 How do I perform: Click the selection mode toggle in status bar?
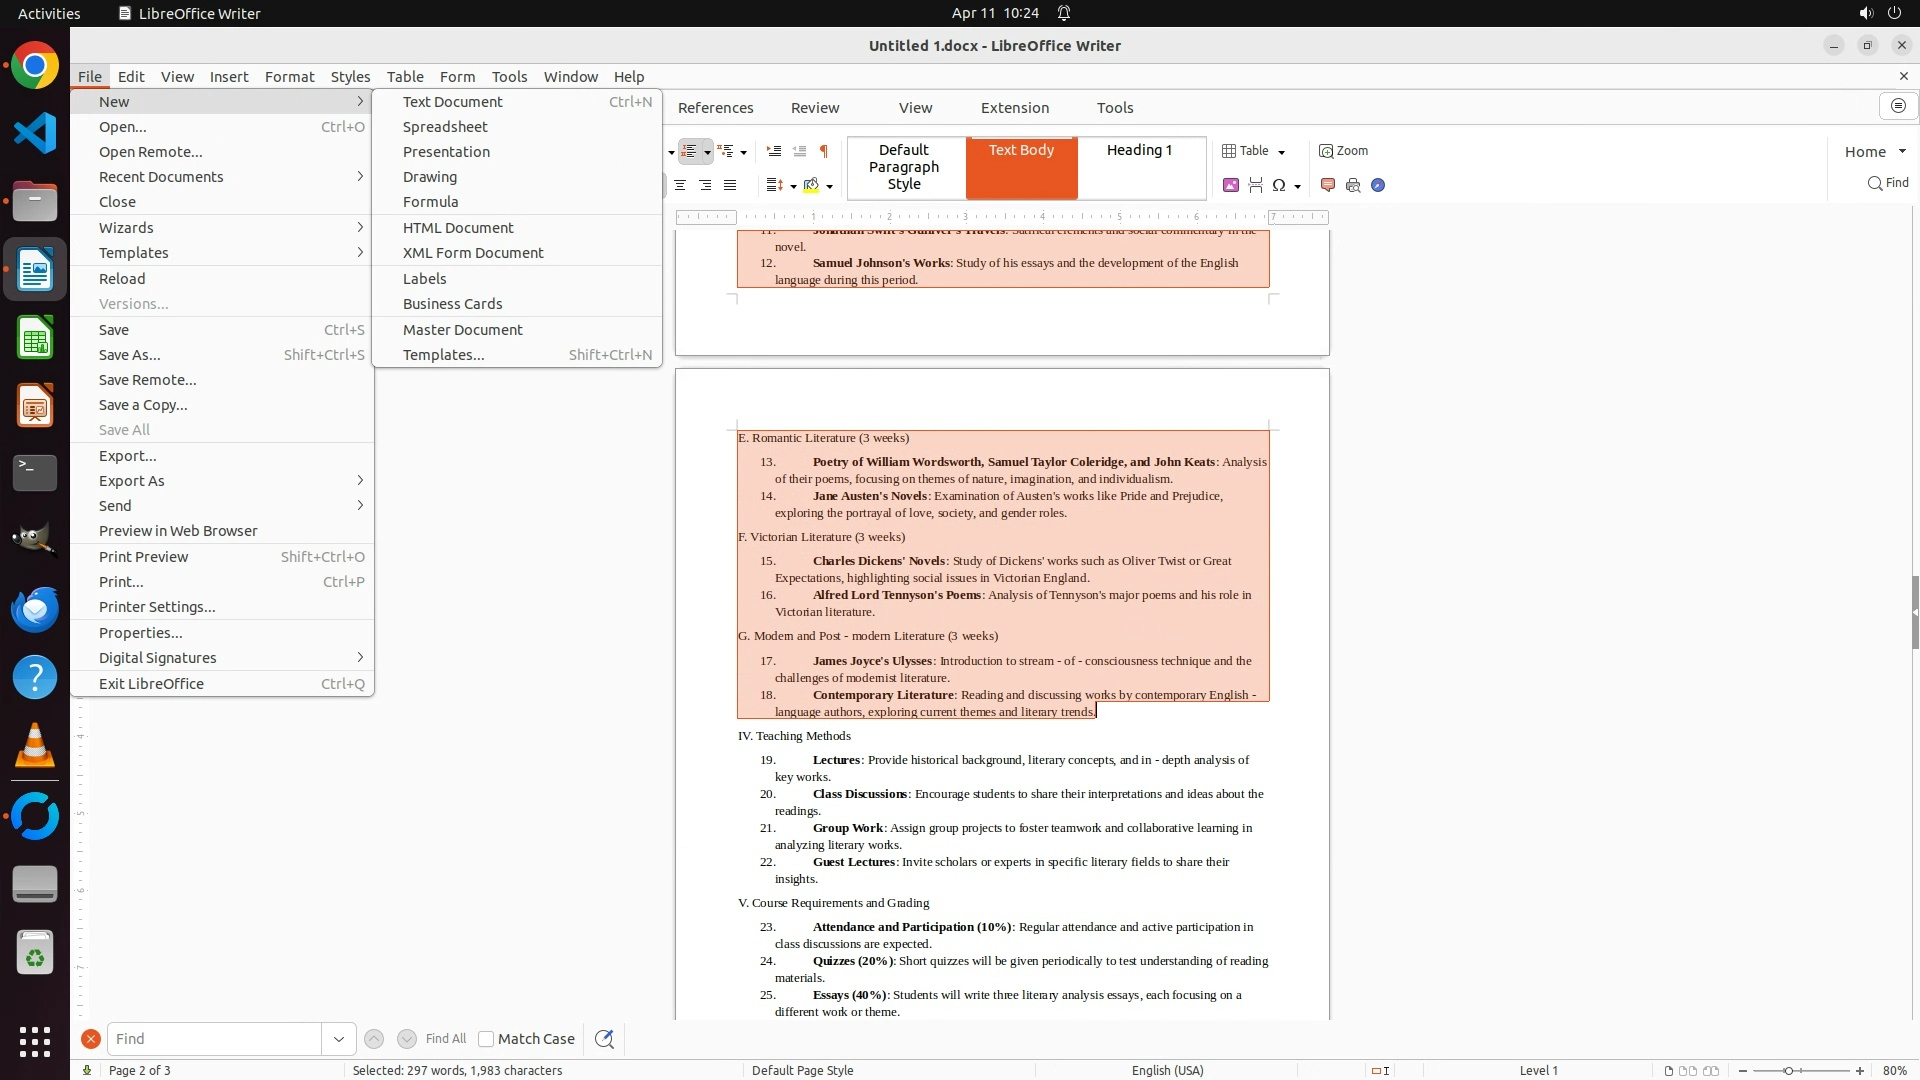[1380, 1070]
